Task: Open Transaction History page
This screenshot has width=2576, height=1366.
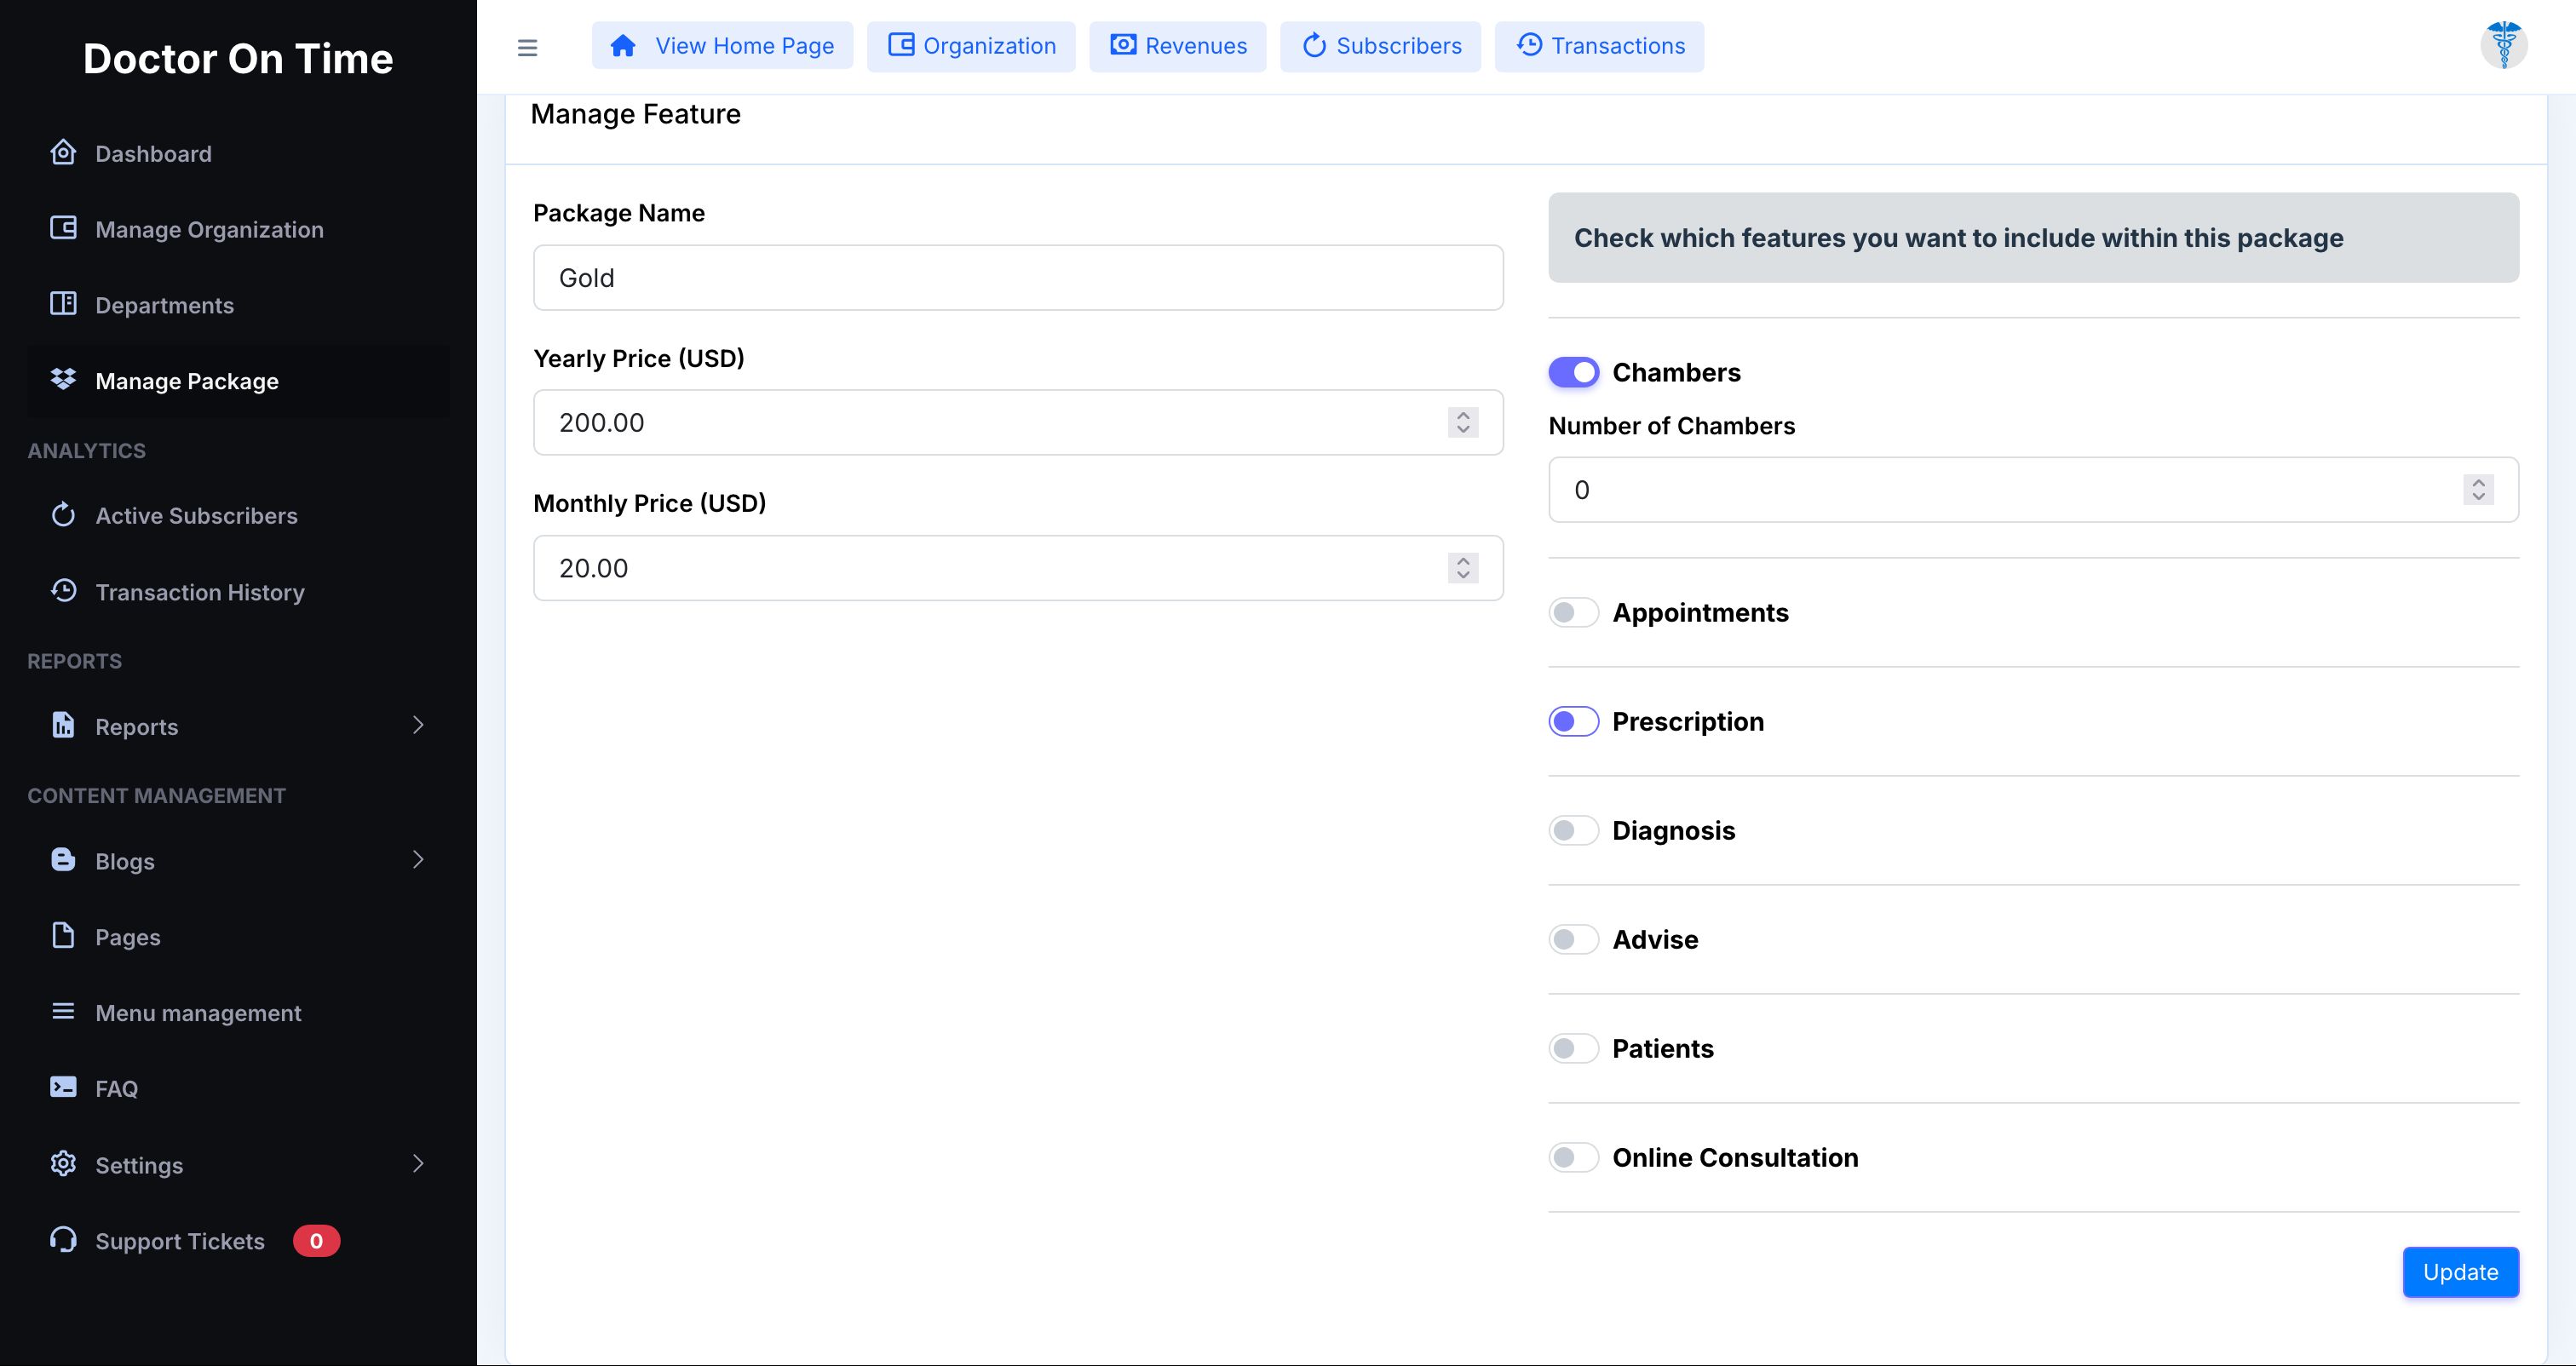Action: pos(238,592)
